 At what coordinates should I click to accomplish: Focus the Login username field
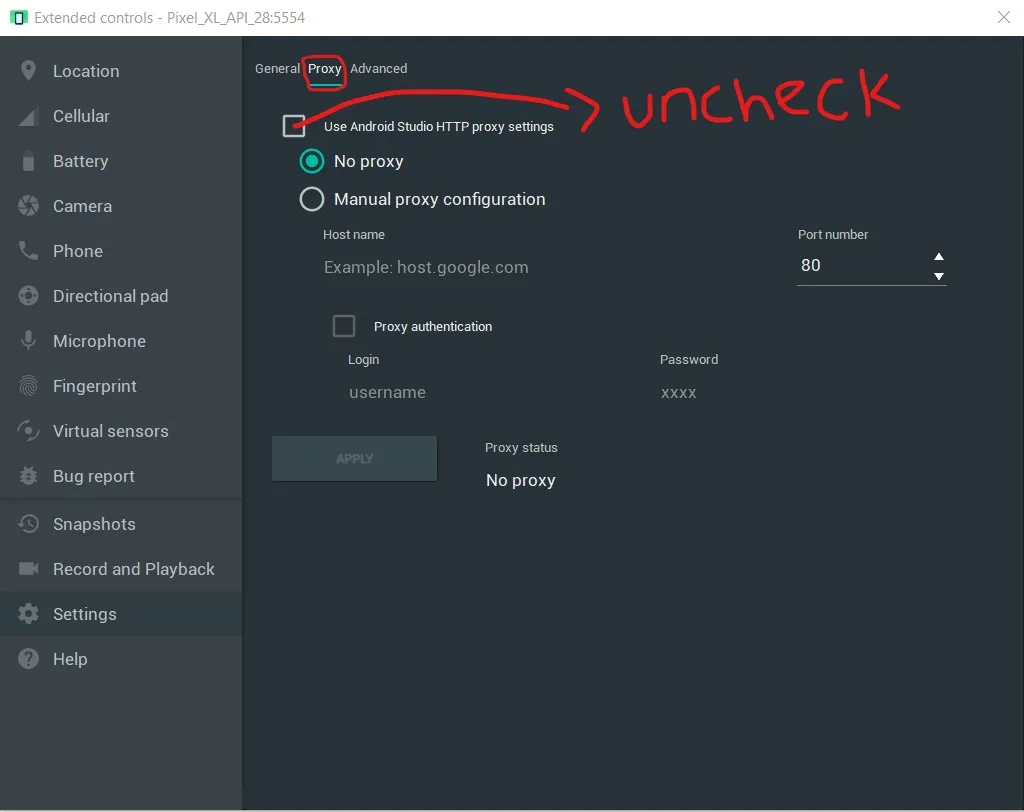pyautogui.click(x=490, y=392)
